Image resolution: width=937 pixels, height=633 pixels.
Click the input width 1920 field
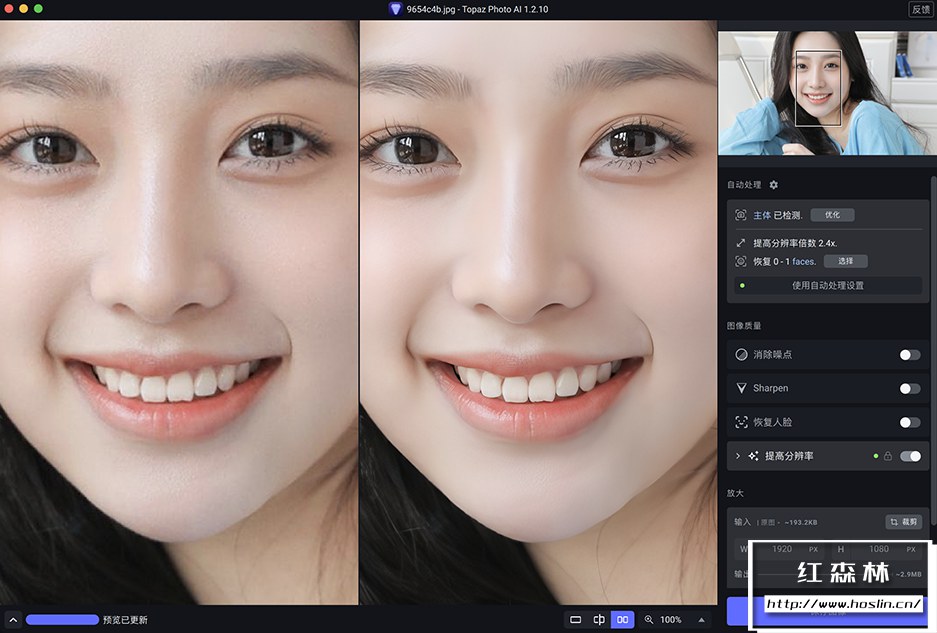[782, 549]
